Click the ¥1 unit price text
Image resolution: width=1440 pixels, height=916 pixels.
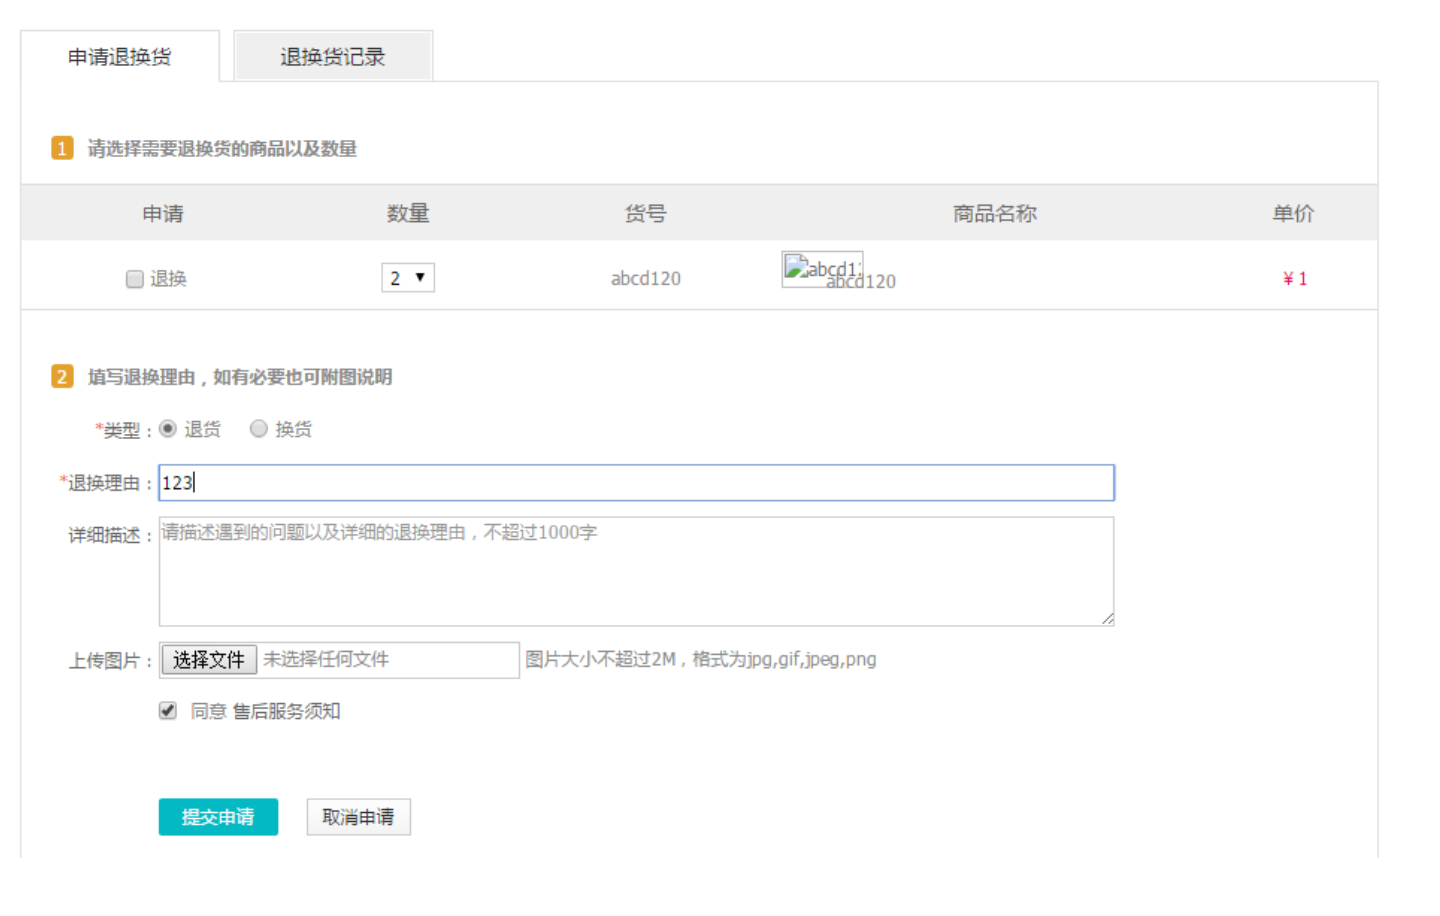pyautogui.click(x=1295, y=278)
